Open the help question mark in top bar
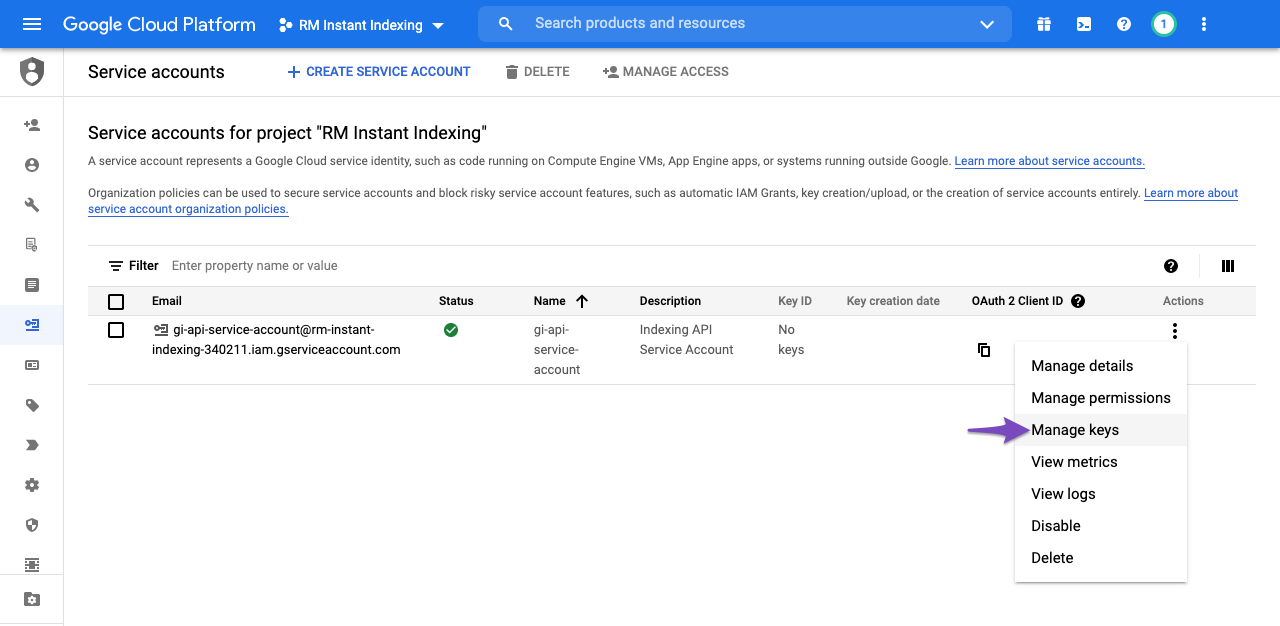Screen dimensions: 1280x626 click(1124, 24)
